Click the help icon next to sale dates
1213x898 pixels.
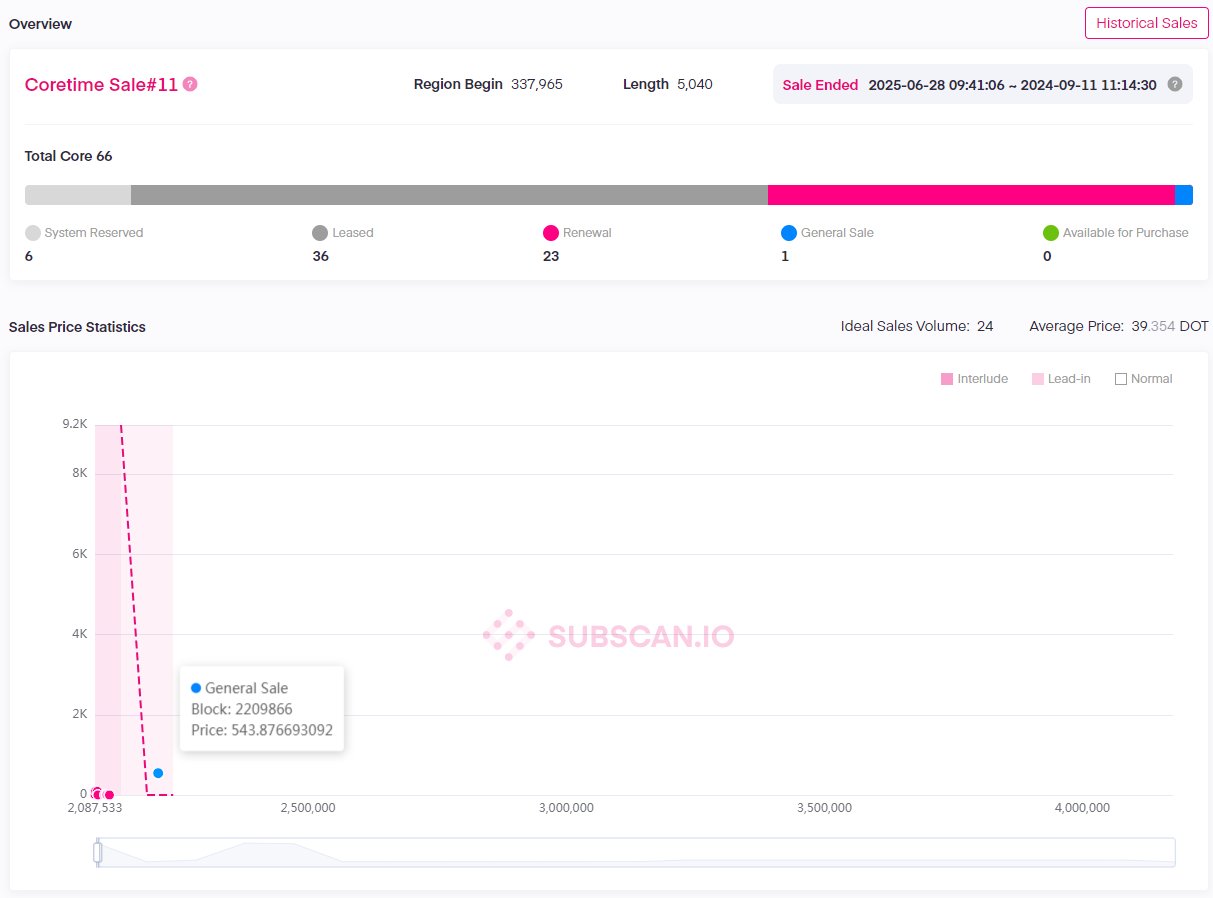[x=1175, y=85]
